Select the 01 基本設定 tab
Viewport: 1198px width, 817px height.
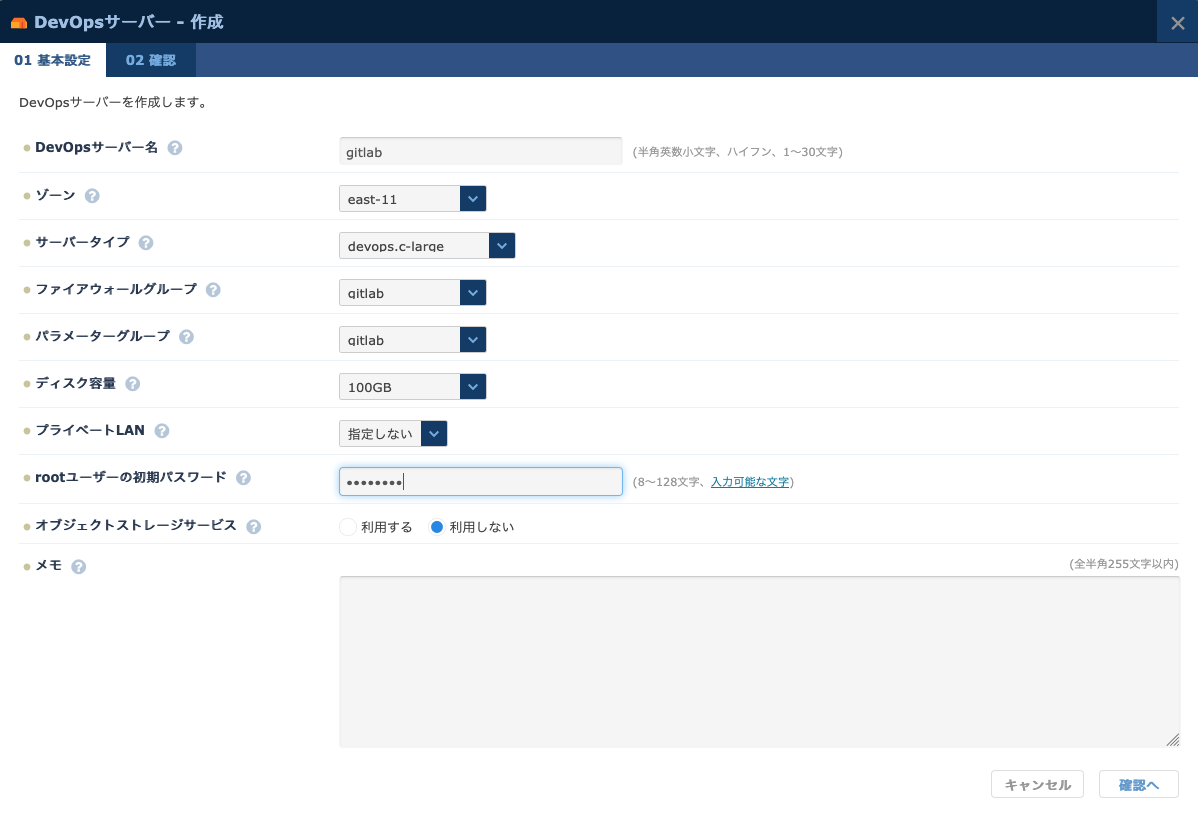click(x=52, y=60)
